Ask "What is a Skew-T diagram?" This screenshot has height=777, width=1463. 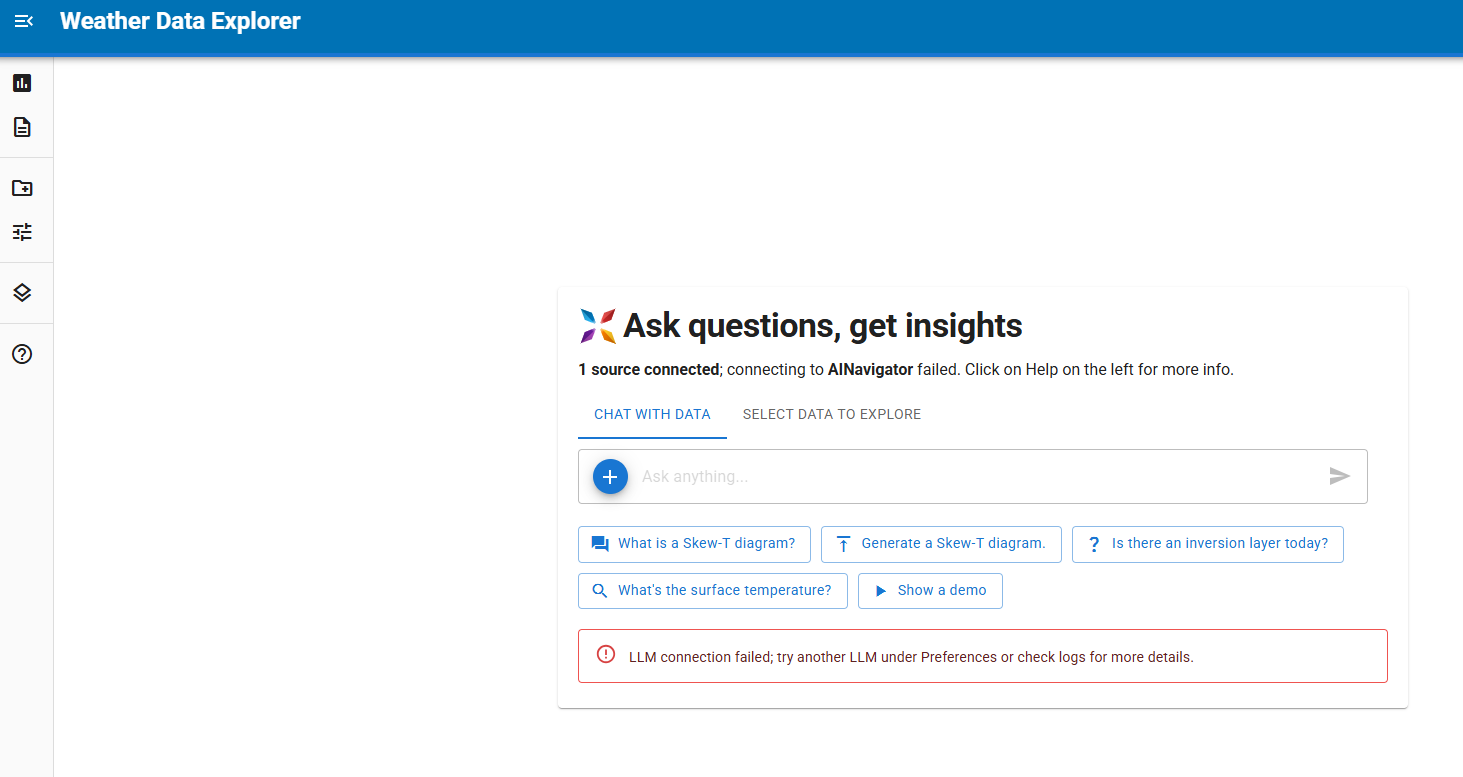tap(694, 544)
